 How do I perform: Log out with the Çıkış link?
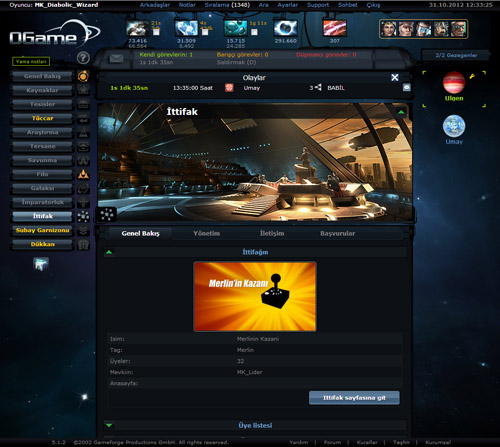[373, 5]
